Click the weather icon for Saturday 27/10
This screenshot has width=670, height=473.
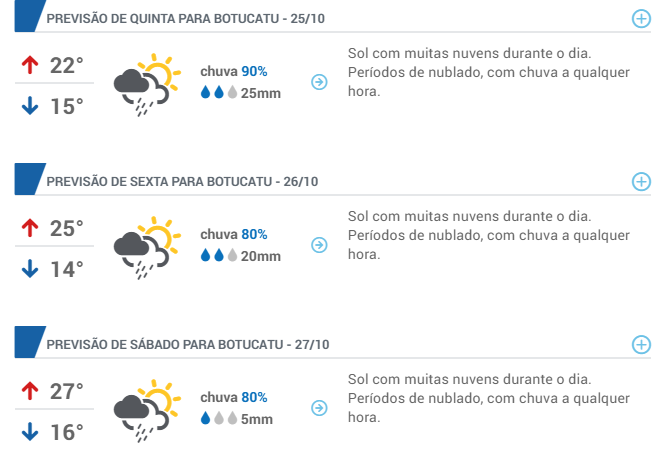point(147,410)
